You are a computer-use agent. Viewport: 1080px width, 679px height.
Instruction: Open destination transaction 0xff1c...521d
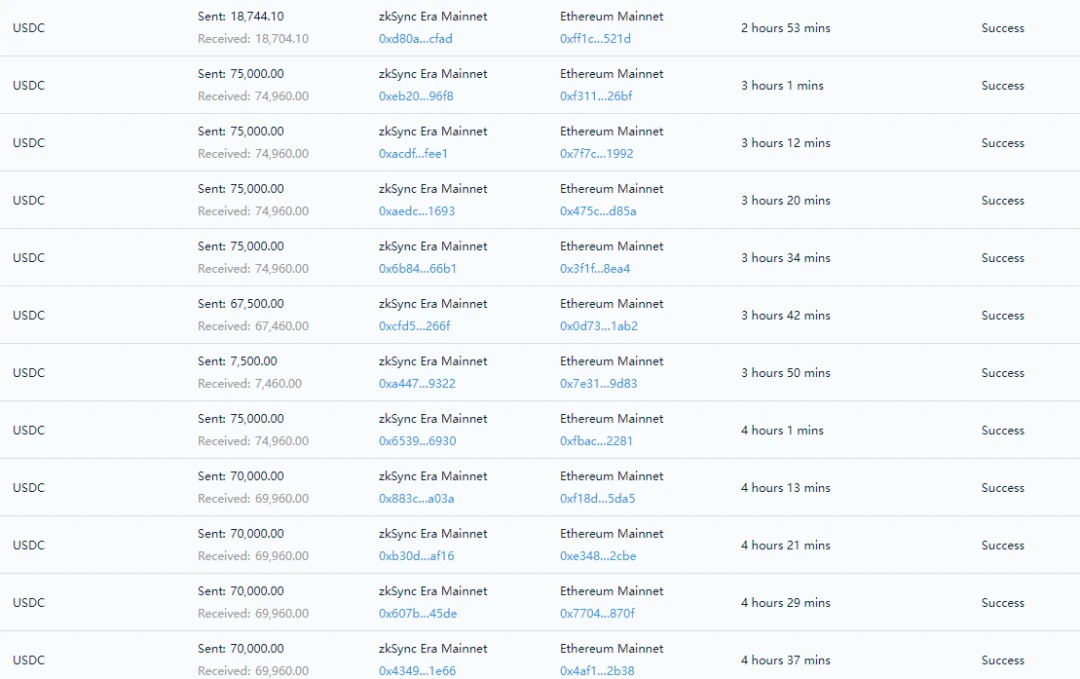tap(595, 39)
